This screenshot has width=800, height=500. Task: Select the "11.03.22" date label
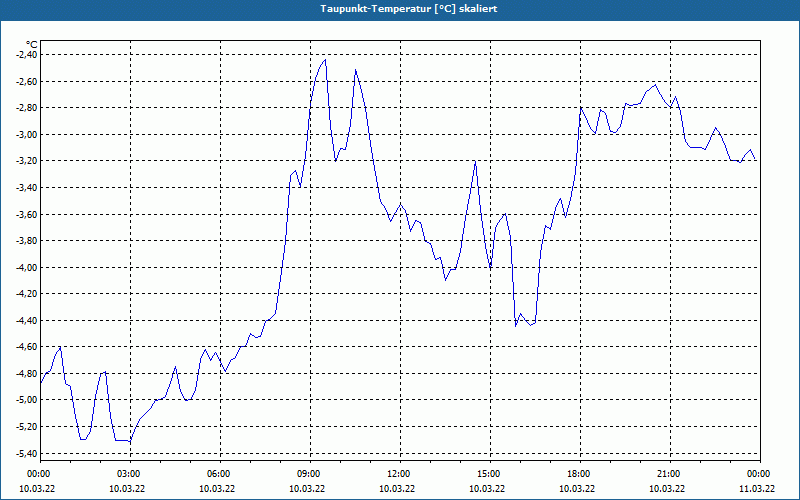pos(757,488)
